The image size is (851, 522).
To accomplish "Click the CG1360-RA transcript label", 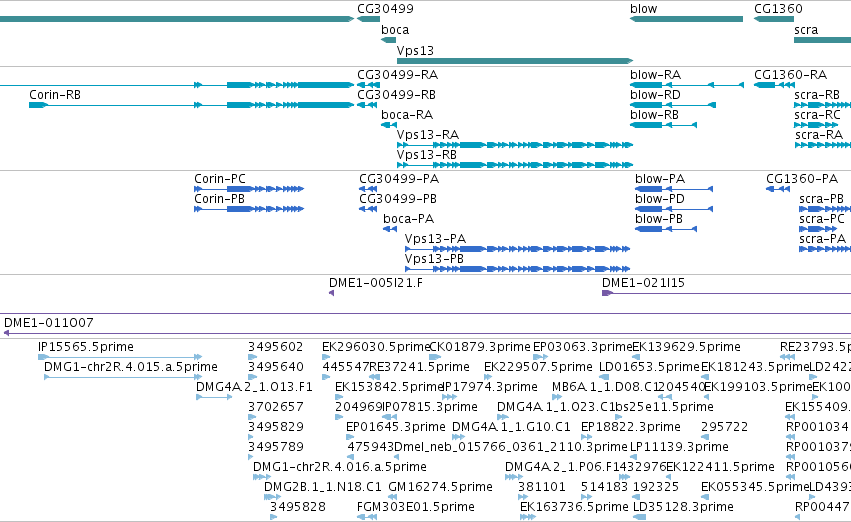I will 790,75.
